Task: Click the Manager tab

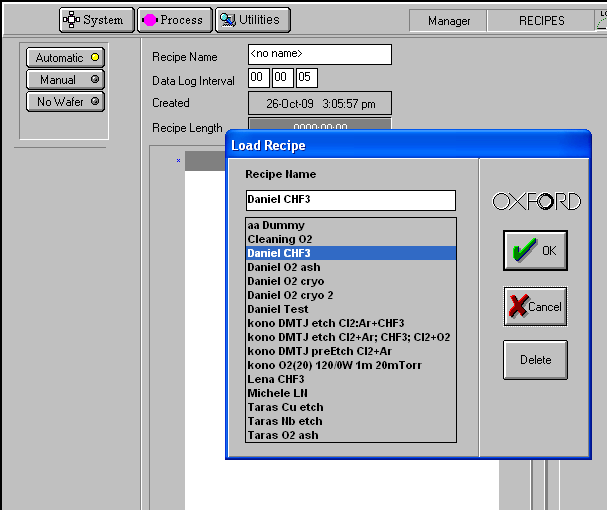Action: click(448, 21)
